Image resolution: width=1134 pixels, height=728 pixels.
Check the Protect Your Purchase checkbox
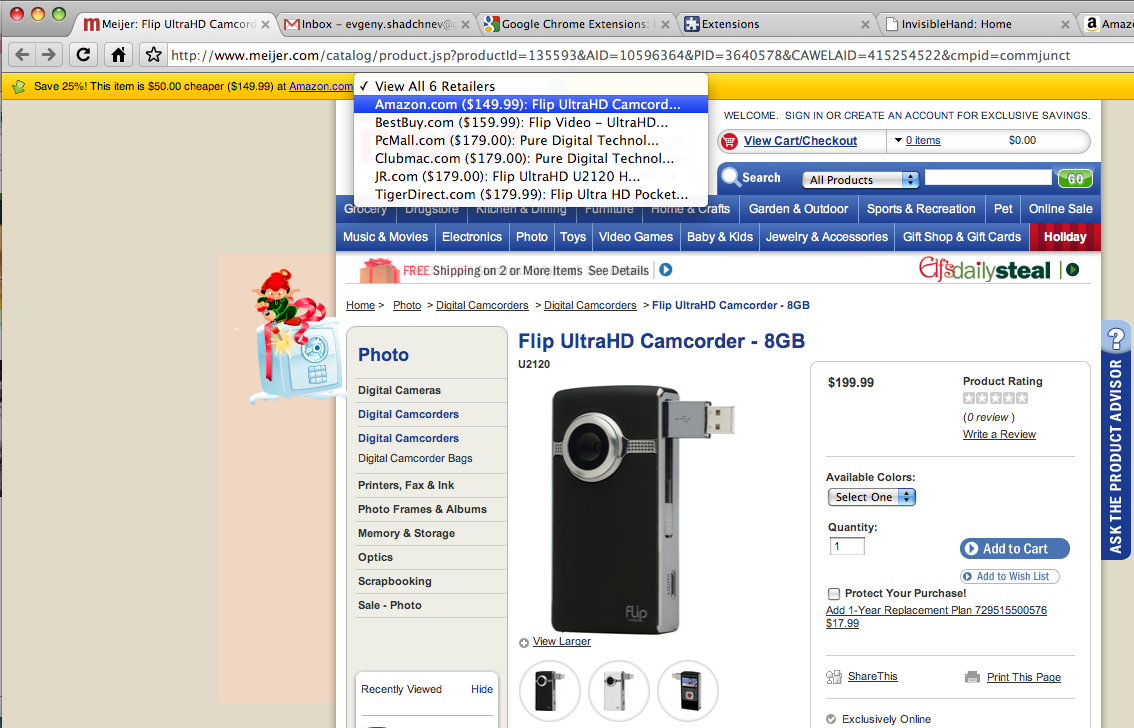click(x=834, y=594)
